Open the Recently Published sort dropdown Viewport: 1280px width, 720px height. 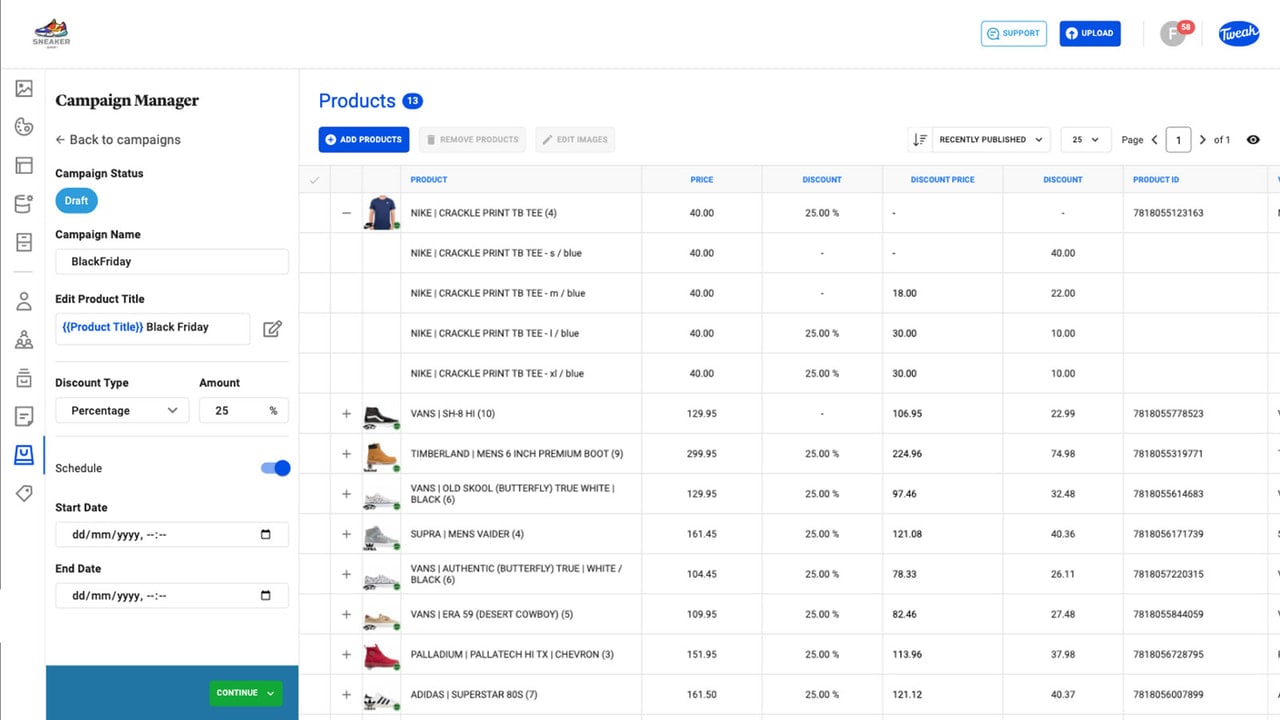[x=992, y=140]
